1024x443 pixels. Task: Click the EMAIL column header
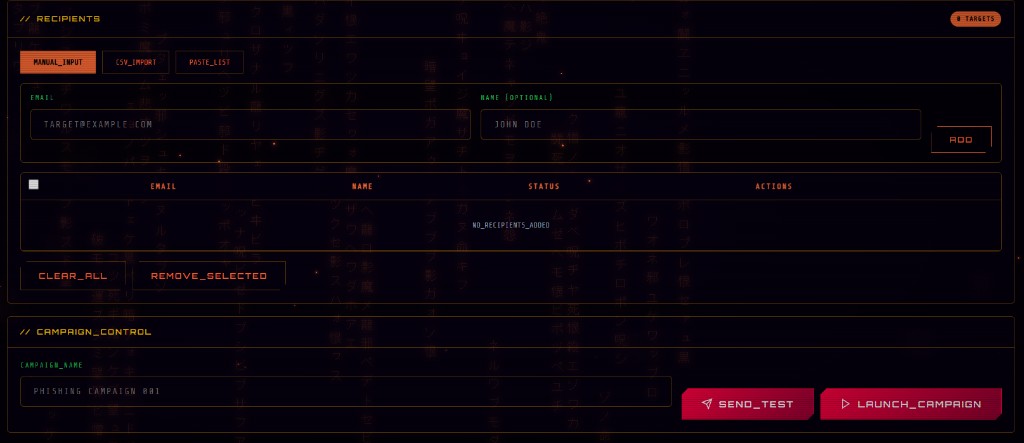(163, 186)
